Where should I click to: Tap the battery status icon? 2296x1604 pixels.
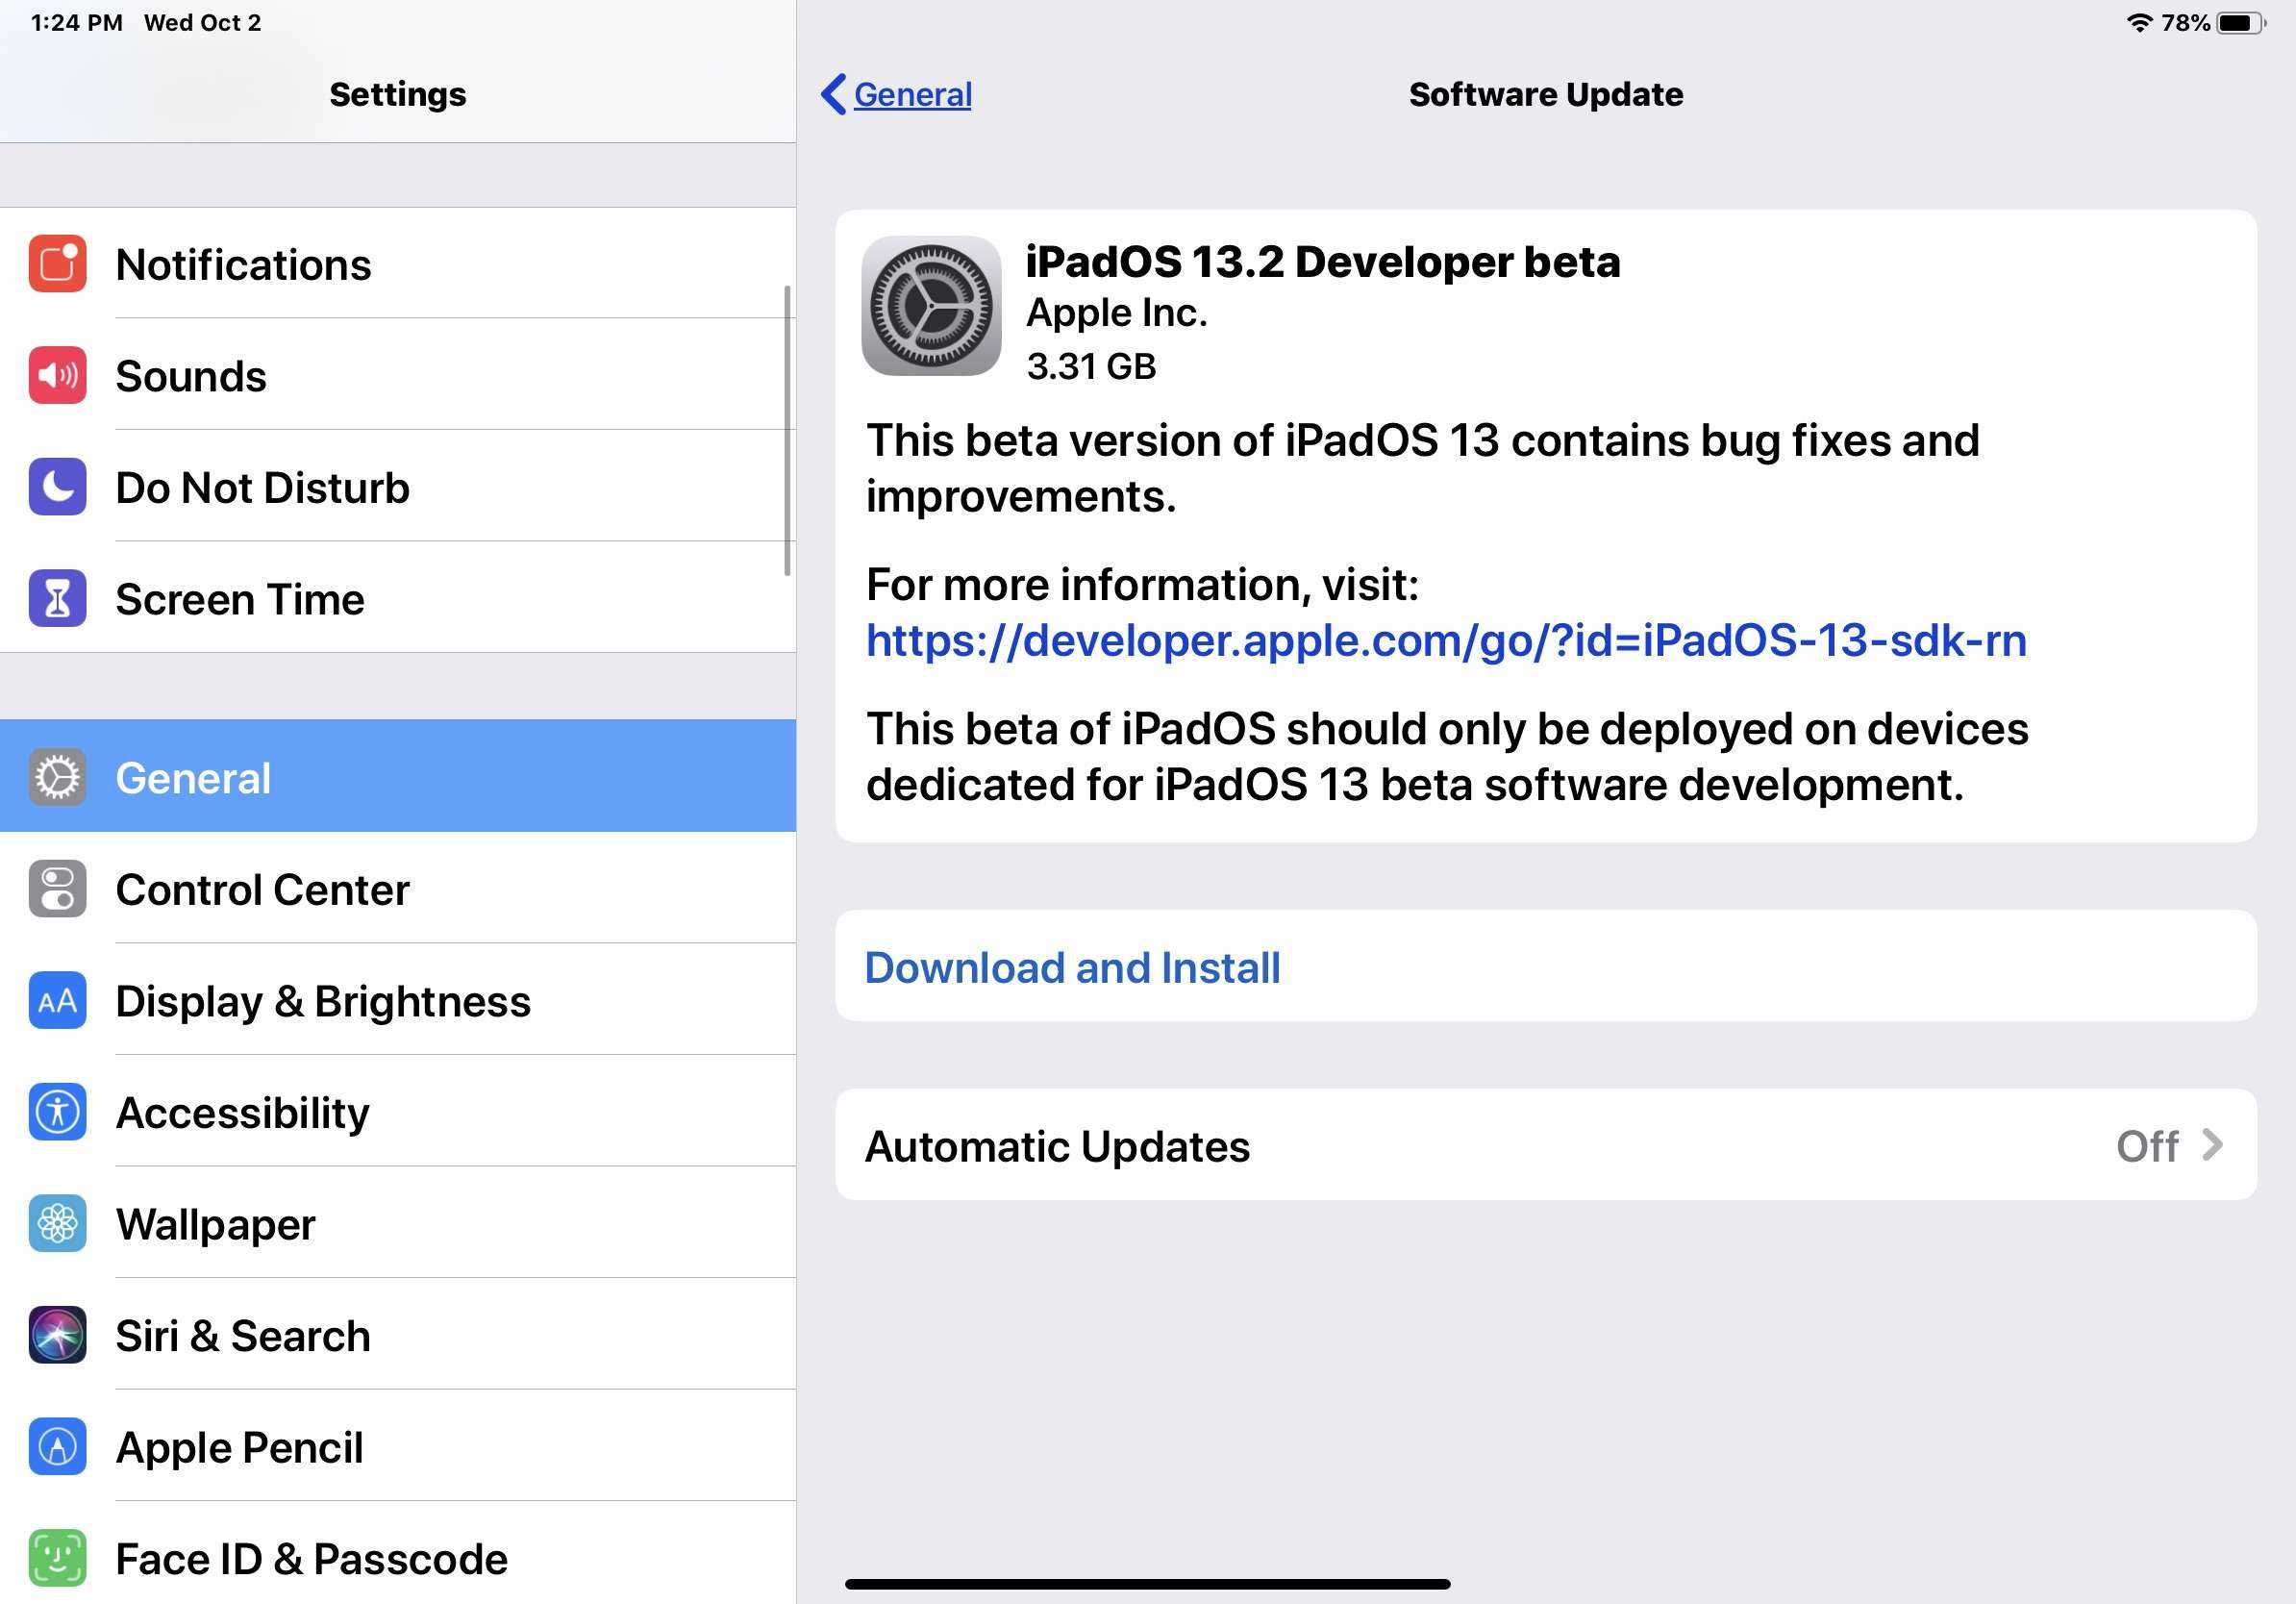pos(2240,23)
